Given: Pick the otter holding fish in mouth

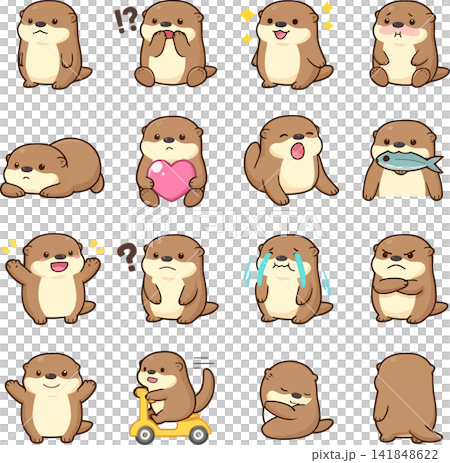Looking at the screenshot, I should (403, 161).
